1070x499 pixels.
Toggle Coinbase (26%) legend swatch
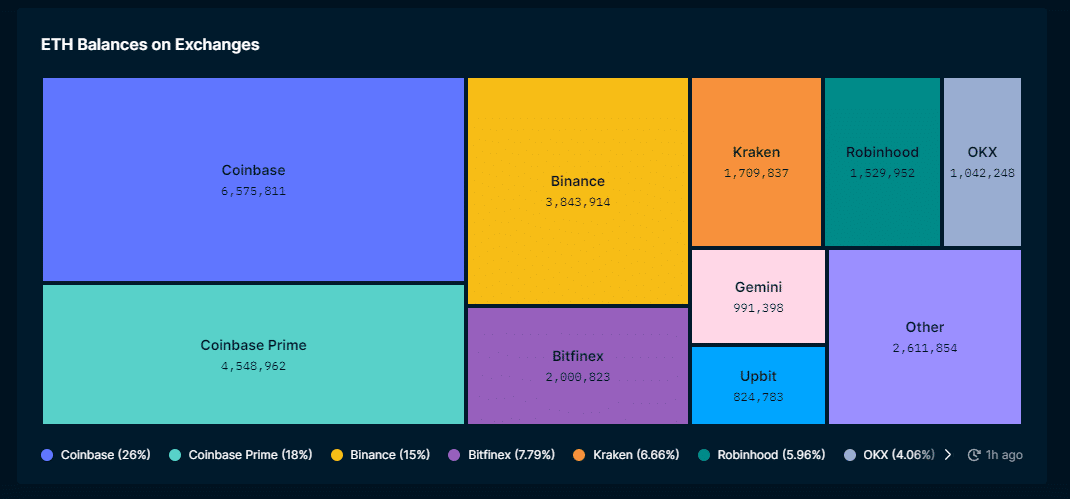47,455
